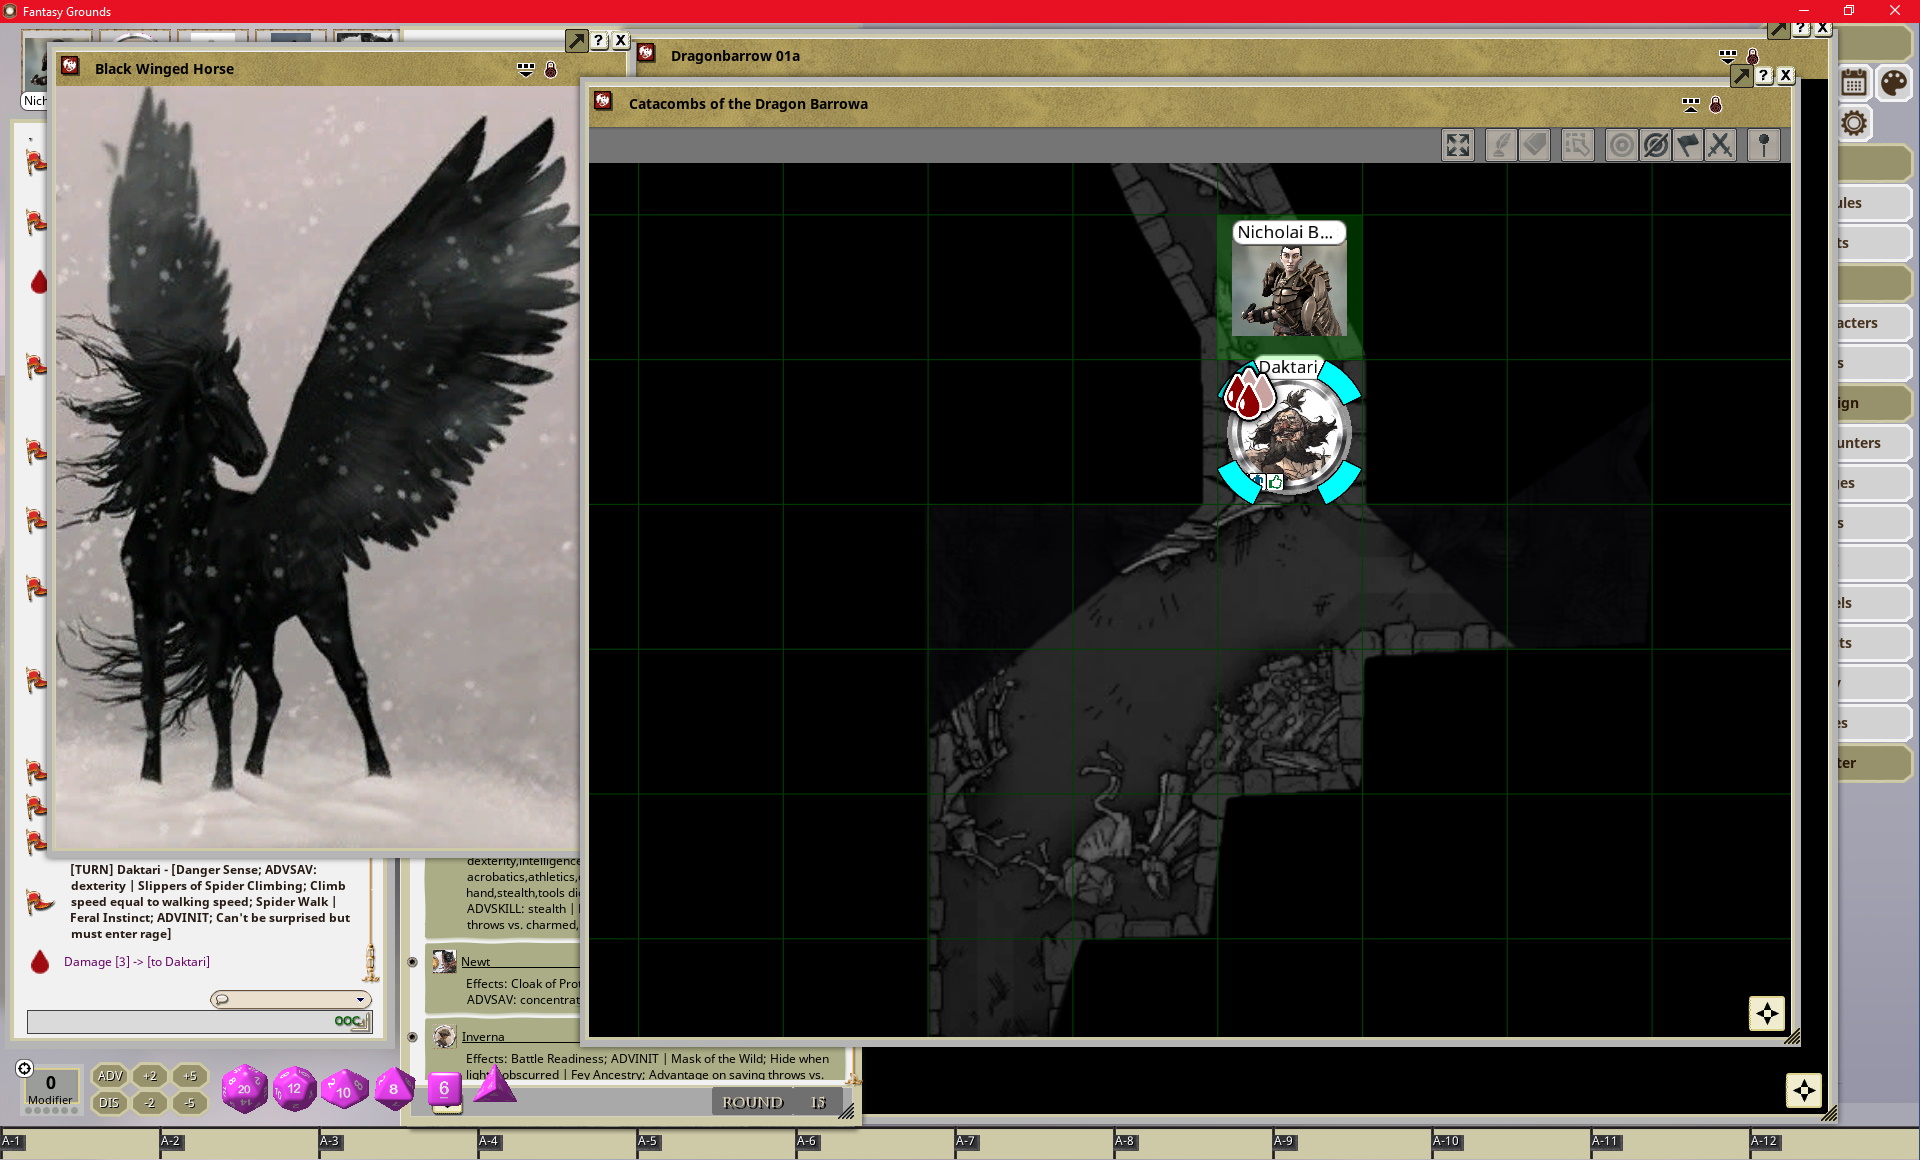Collapse the toolbar on the Catacombs map window
Screen dimensions: 1920x1160
[1691, 104]
